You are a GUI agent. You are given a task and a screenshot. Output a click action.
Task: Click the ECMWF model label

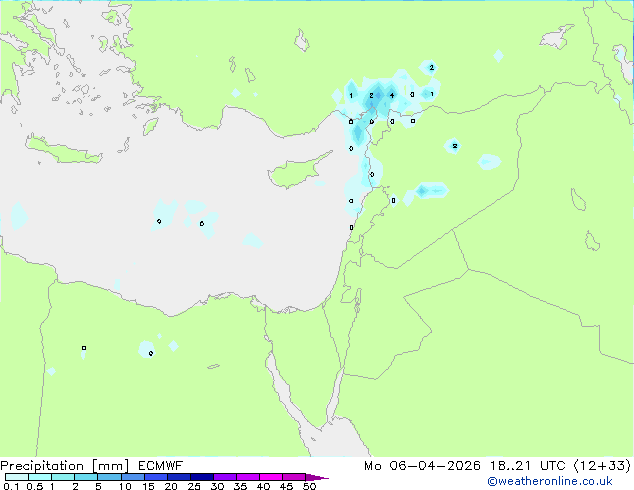pyautogui.click(x=161, y=466)
